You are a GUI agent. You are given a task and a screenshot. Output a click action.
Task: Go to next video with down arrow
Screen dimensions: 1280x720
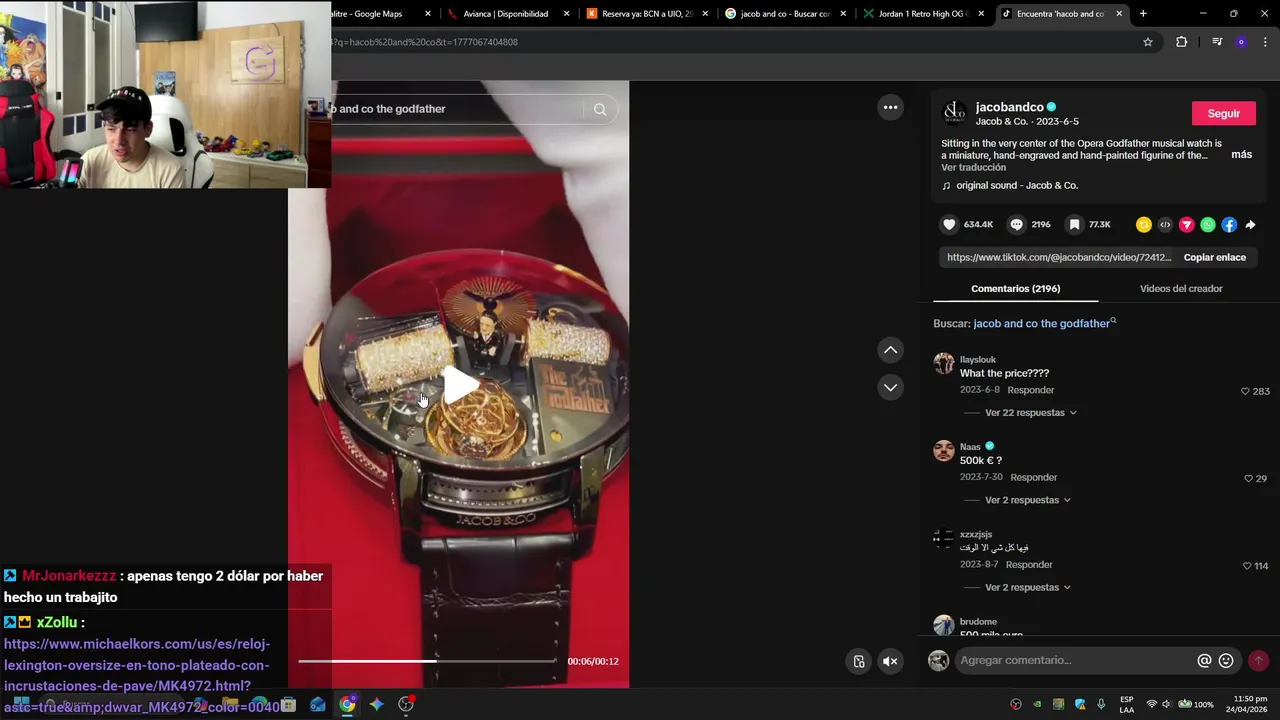coord(890,387)
